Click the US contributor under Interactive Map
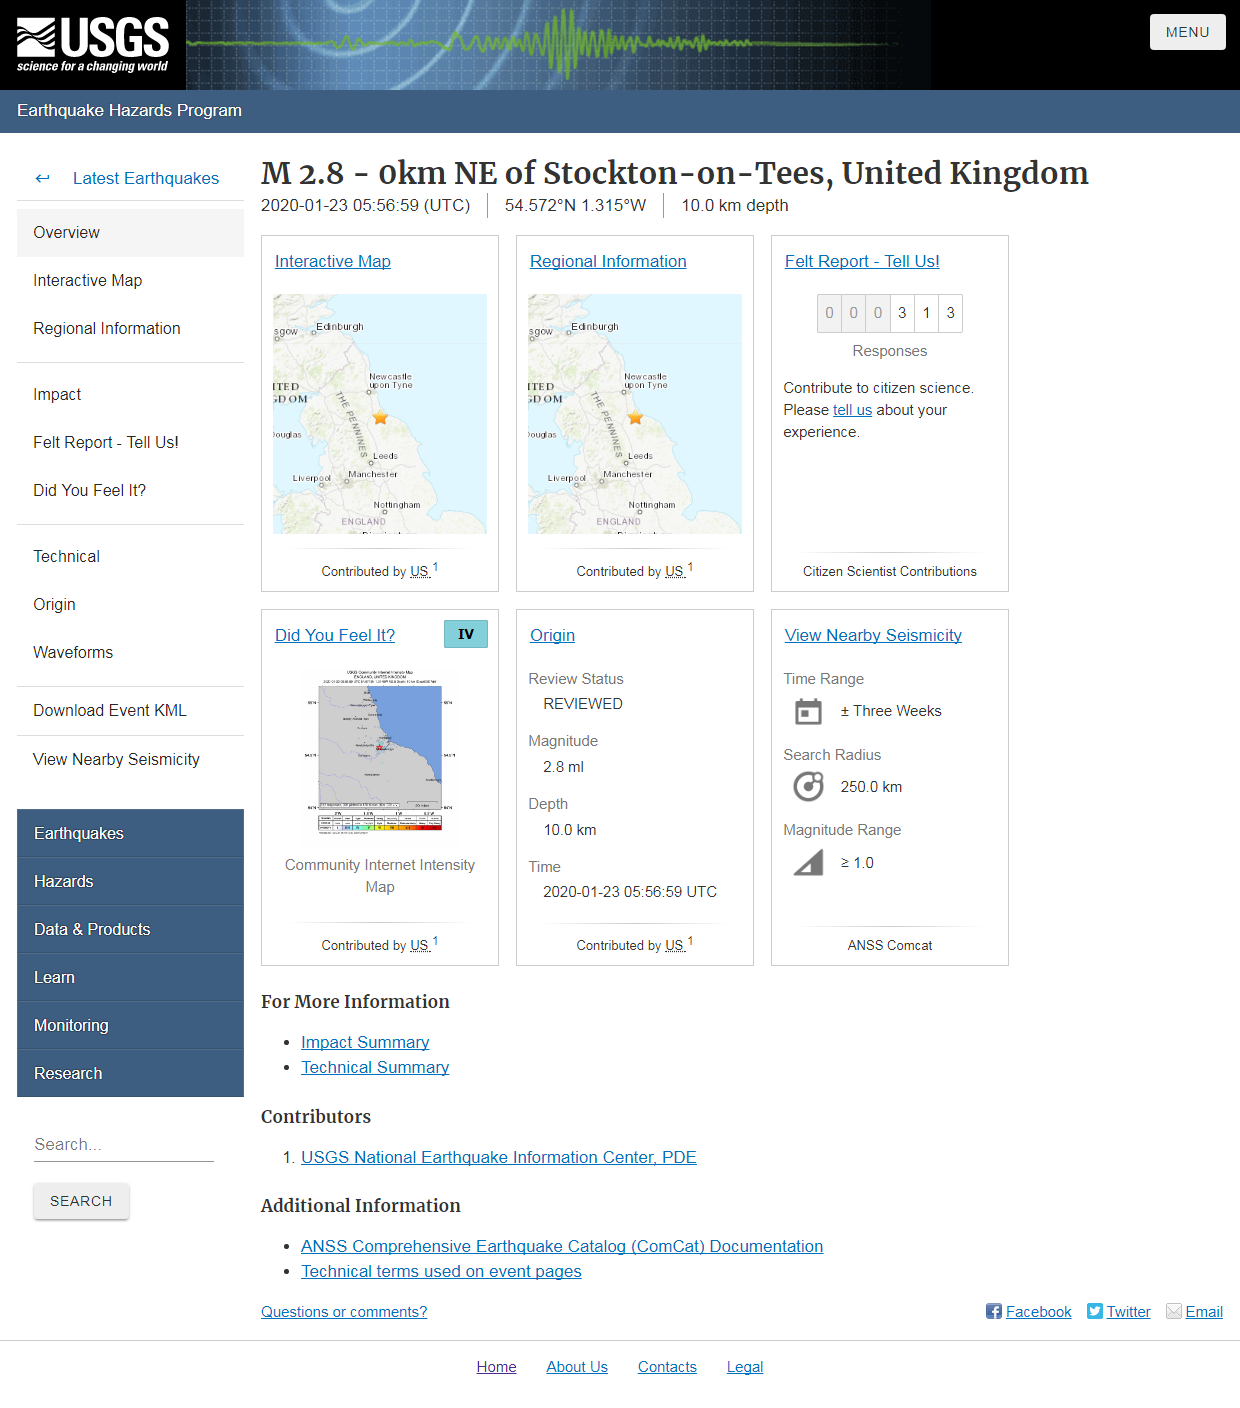 420,571
